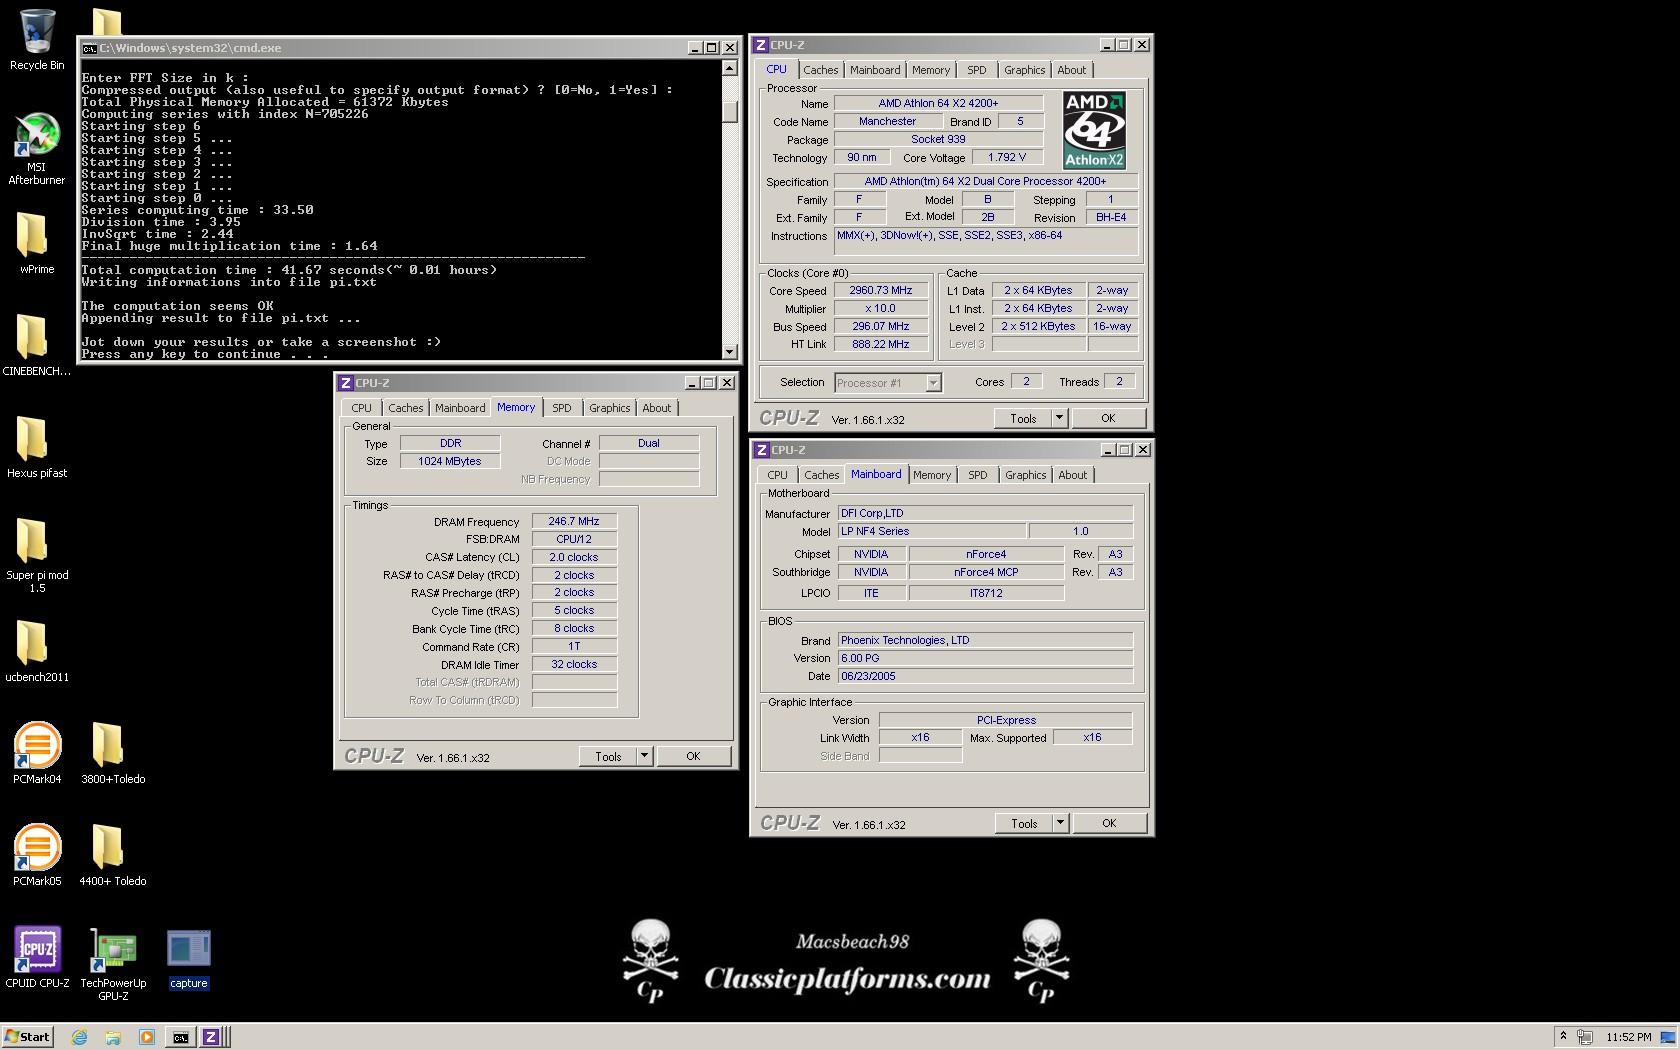Click the network tray icon
The width and height of the screenshot is (1680, 1050).
point(1585,1037)
